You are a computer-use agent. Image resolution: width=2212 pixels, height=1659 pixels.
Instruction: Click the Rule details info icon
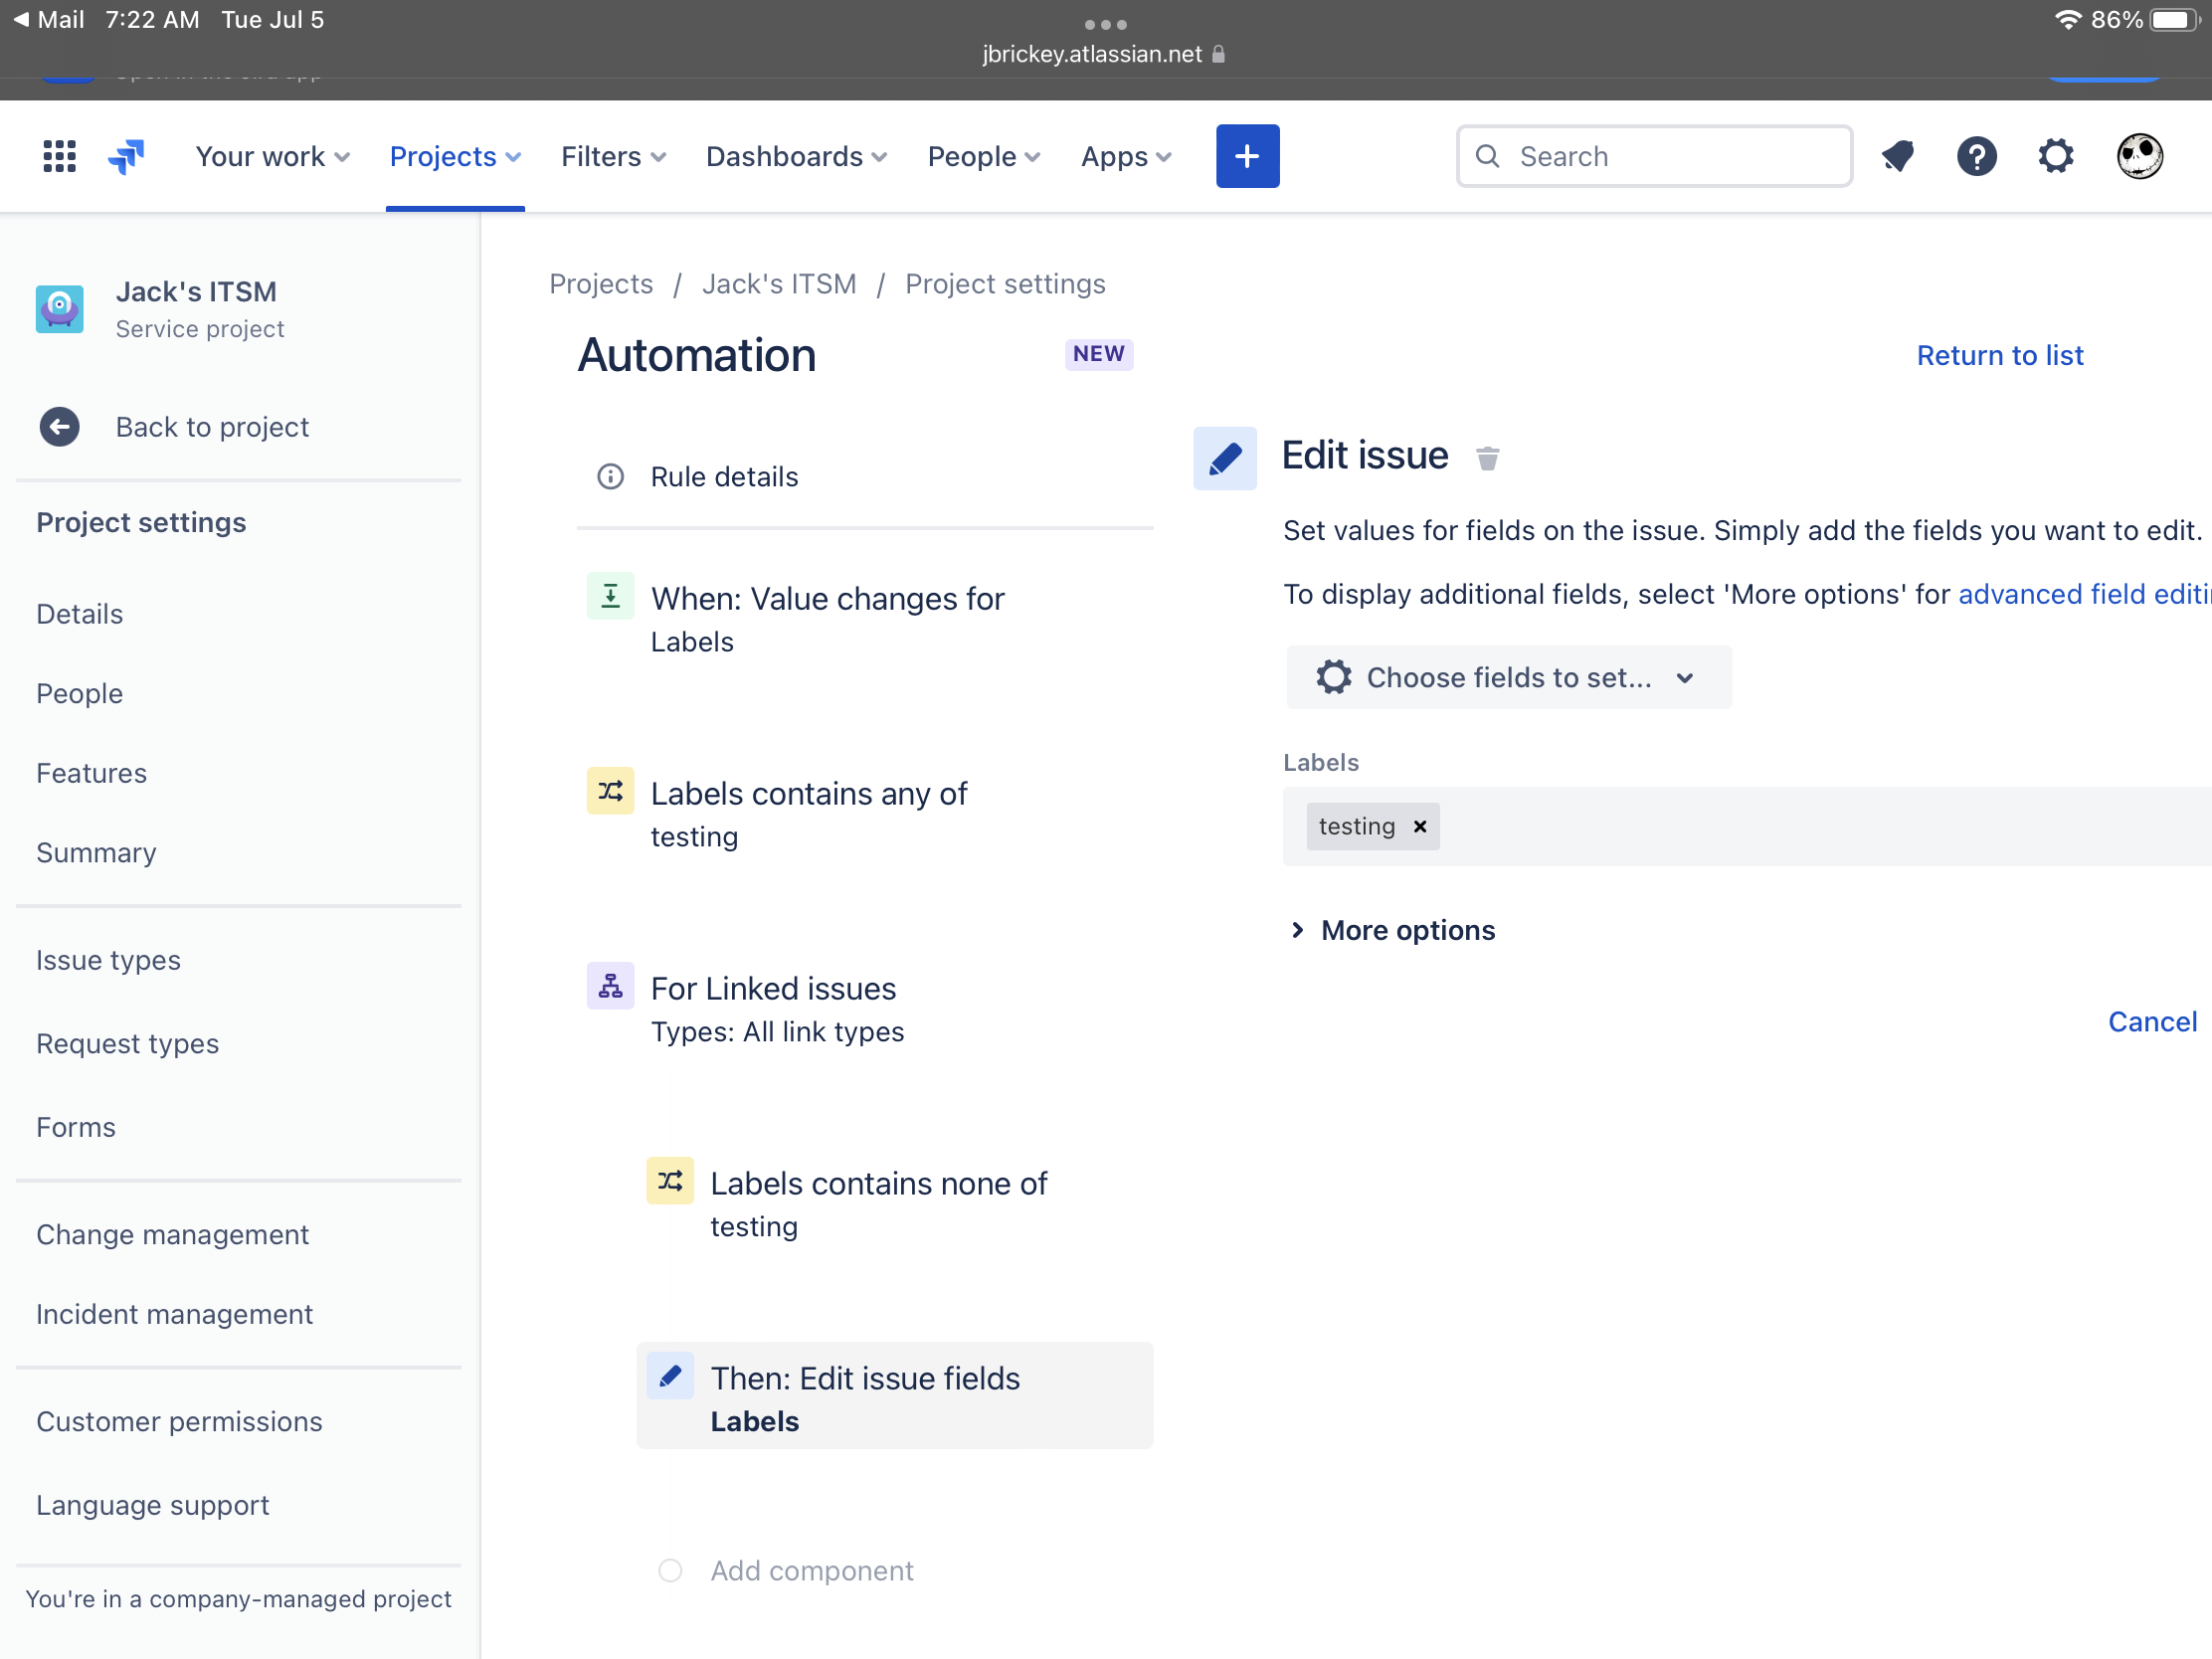coord(610,477)
